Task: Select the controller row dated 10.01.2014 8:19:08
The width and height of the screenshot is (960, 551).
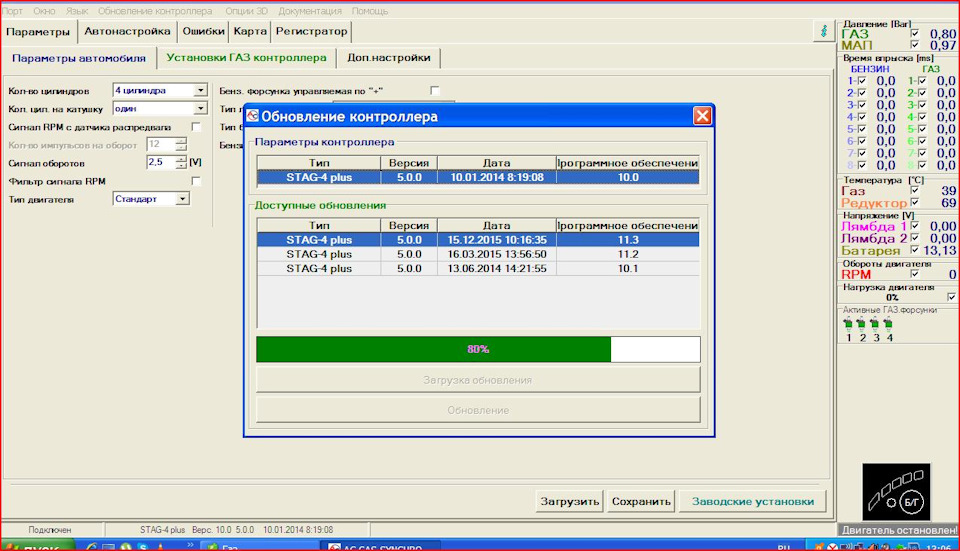Action: (478, 177)
